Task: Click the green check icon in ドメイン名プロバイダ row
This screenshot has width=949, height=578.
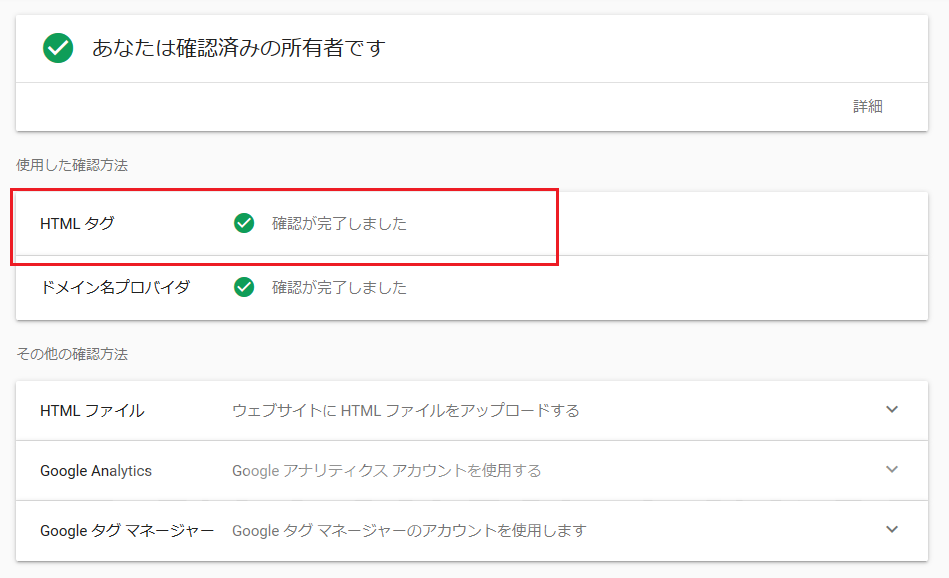Action: point(244,287)
